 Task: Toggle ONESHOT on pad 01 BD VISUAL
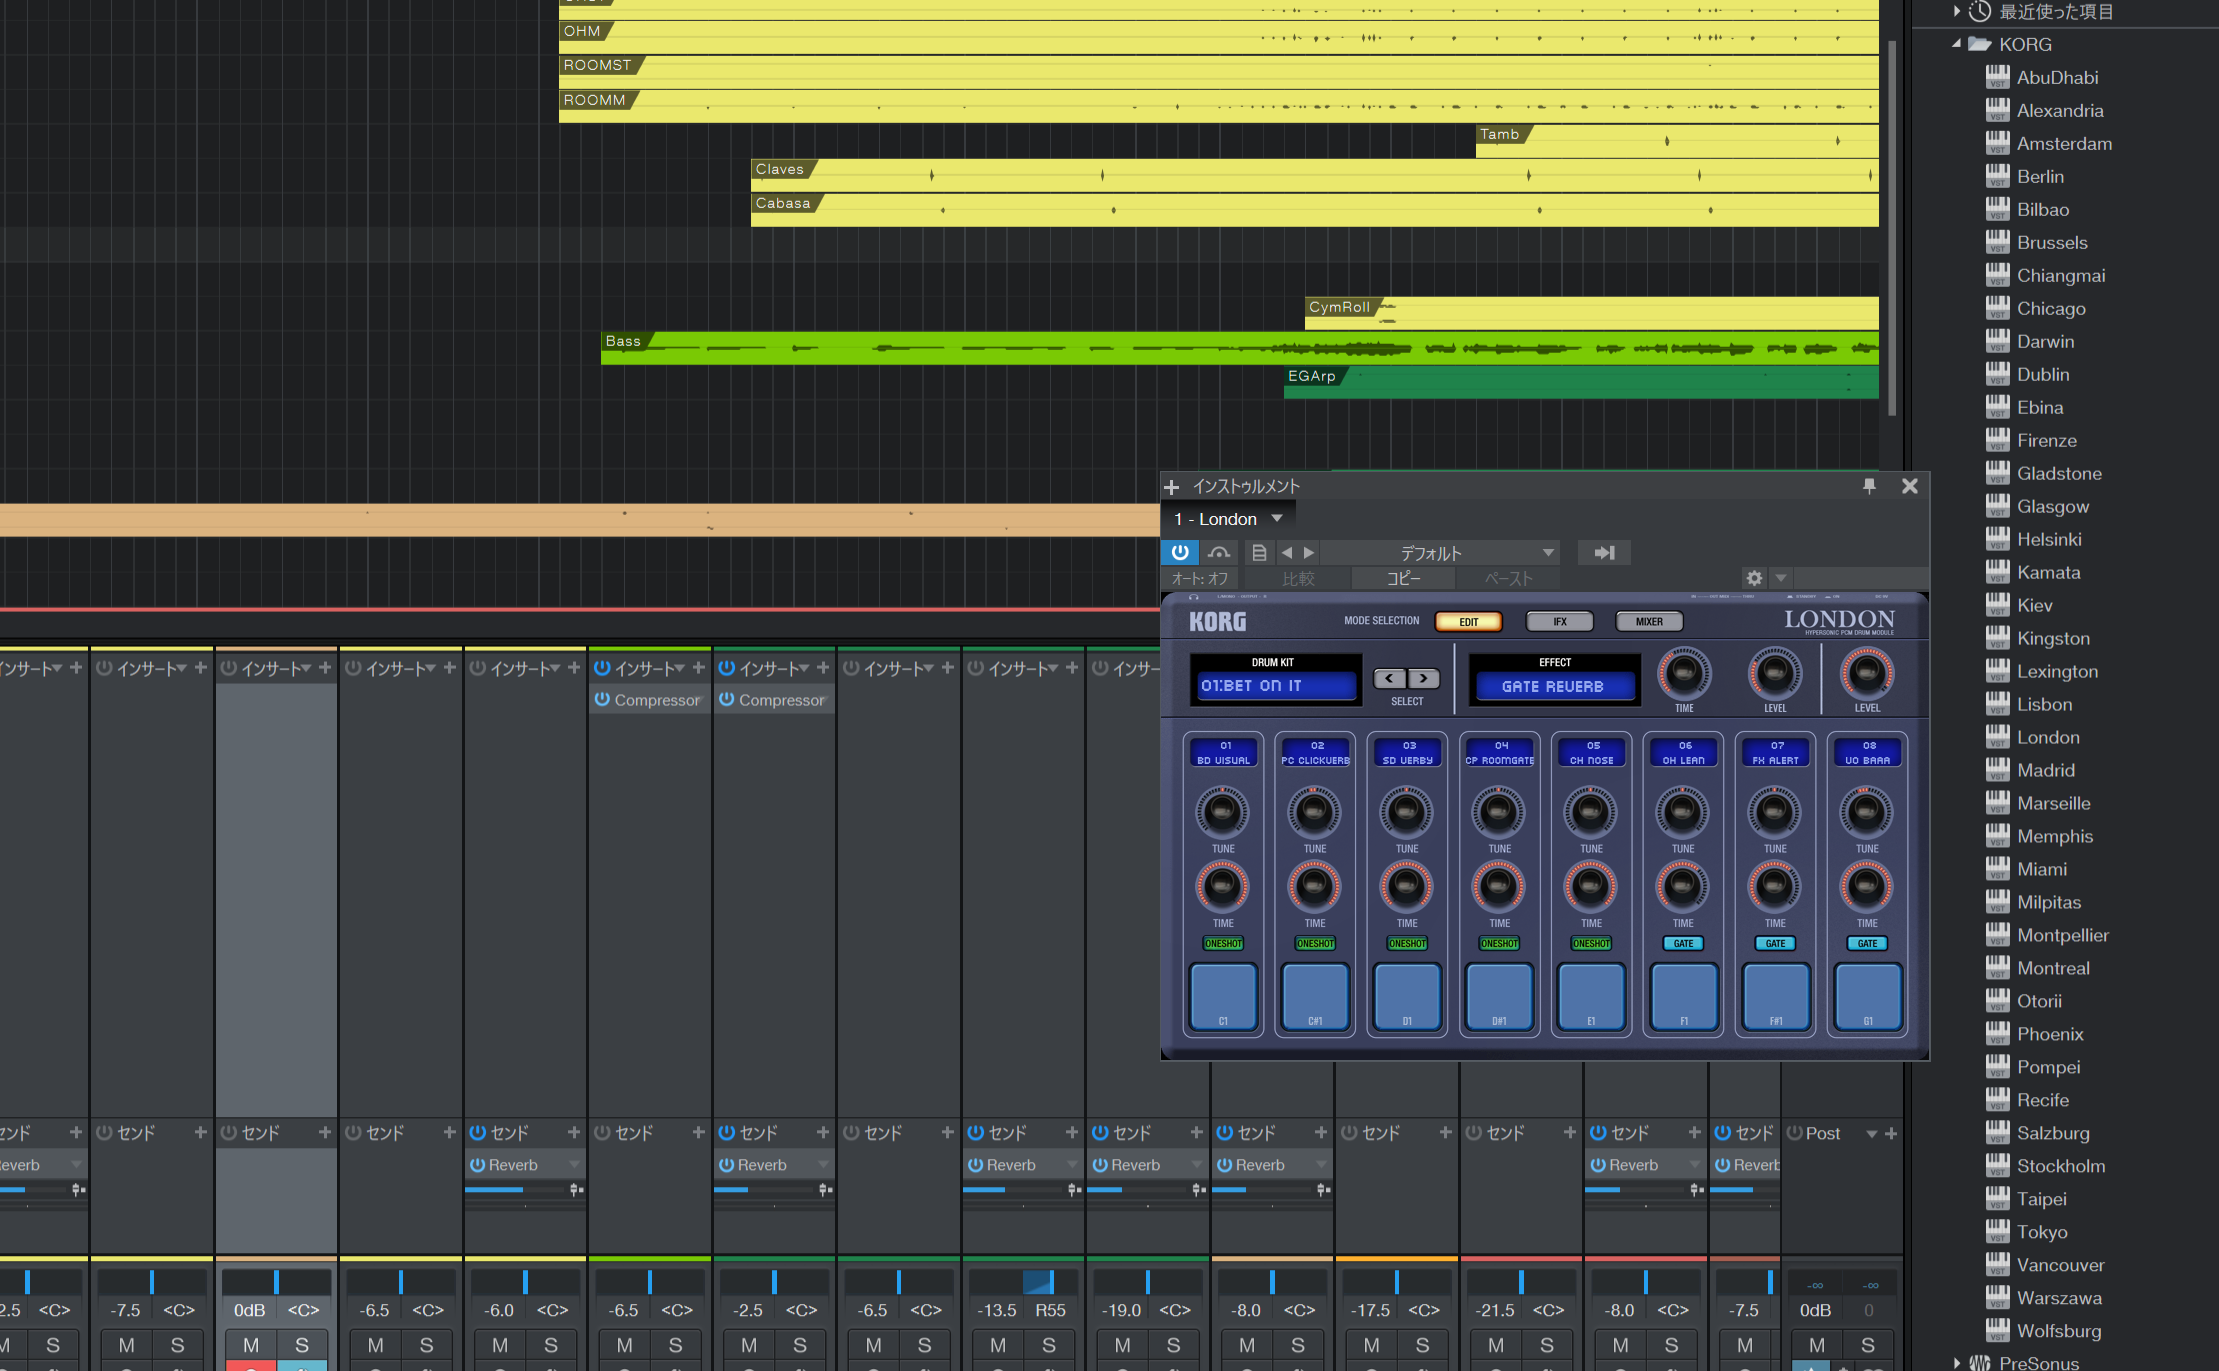(1224, 943)
